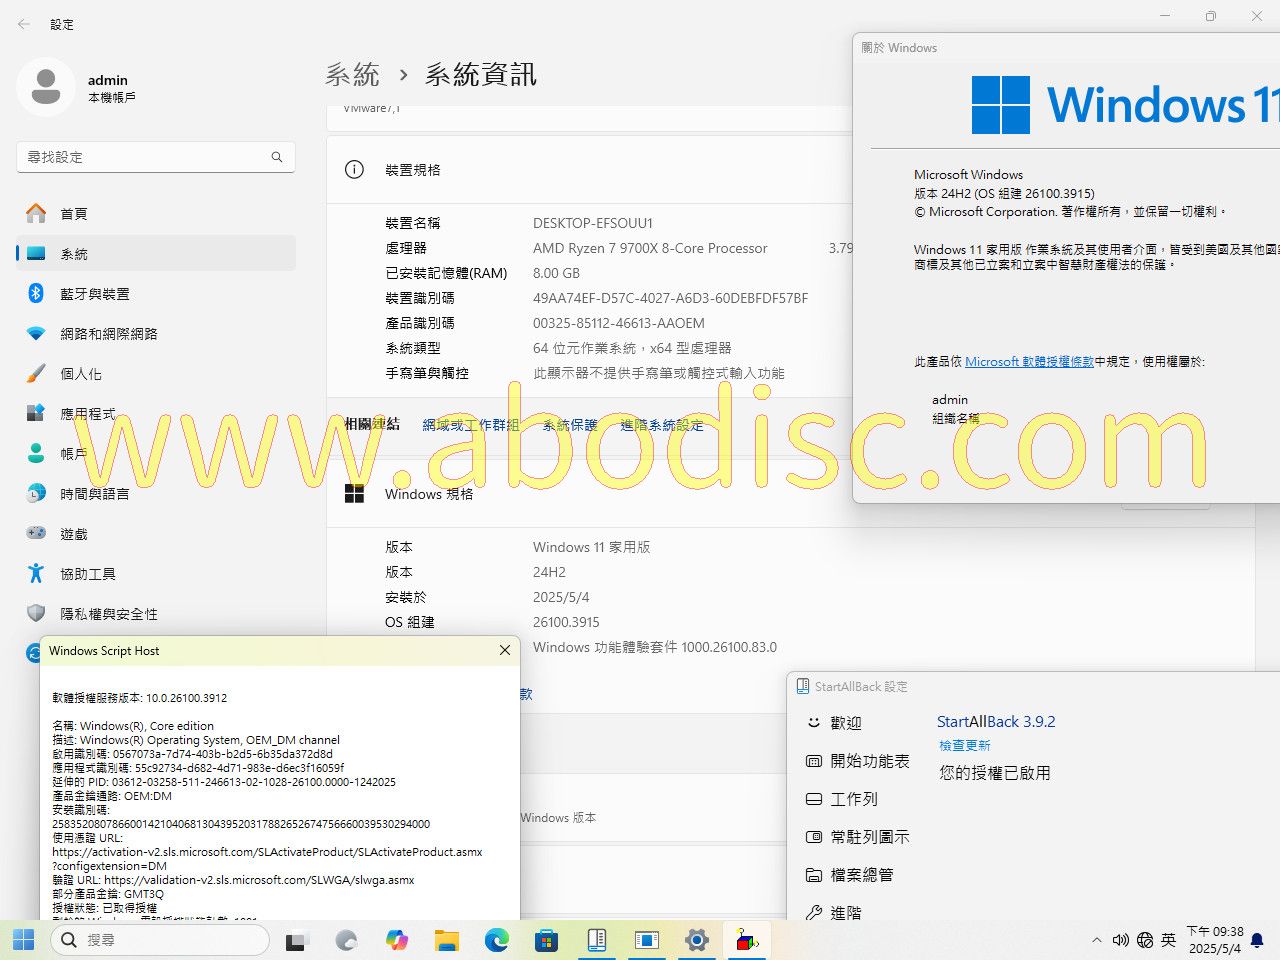Screen dimensions: 1280x960
Task: Click 系統 in the breadcrumb
Action: click(353, 75)
